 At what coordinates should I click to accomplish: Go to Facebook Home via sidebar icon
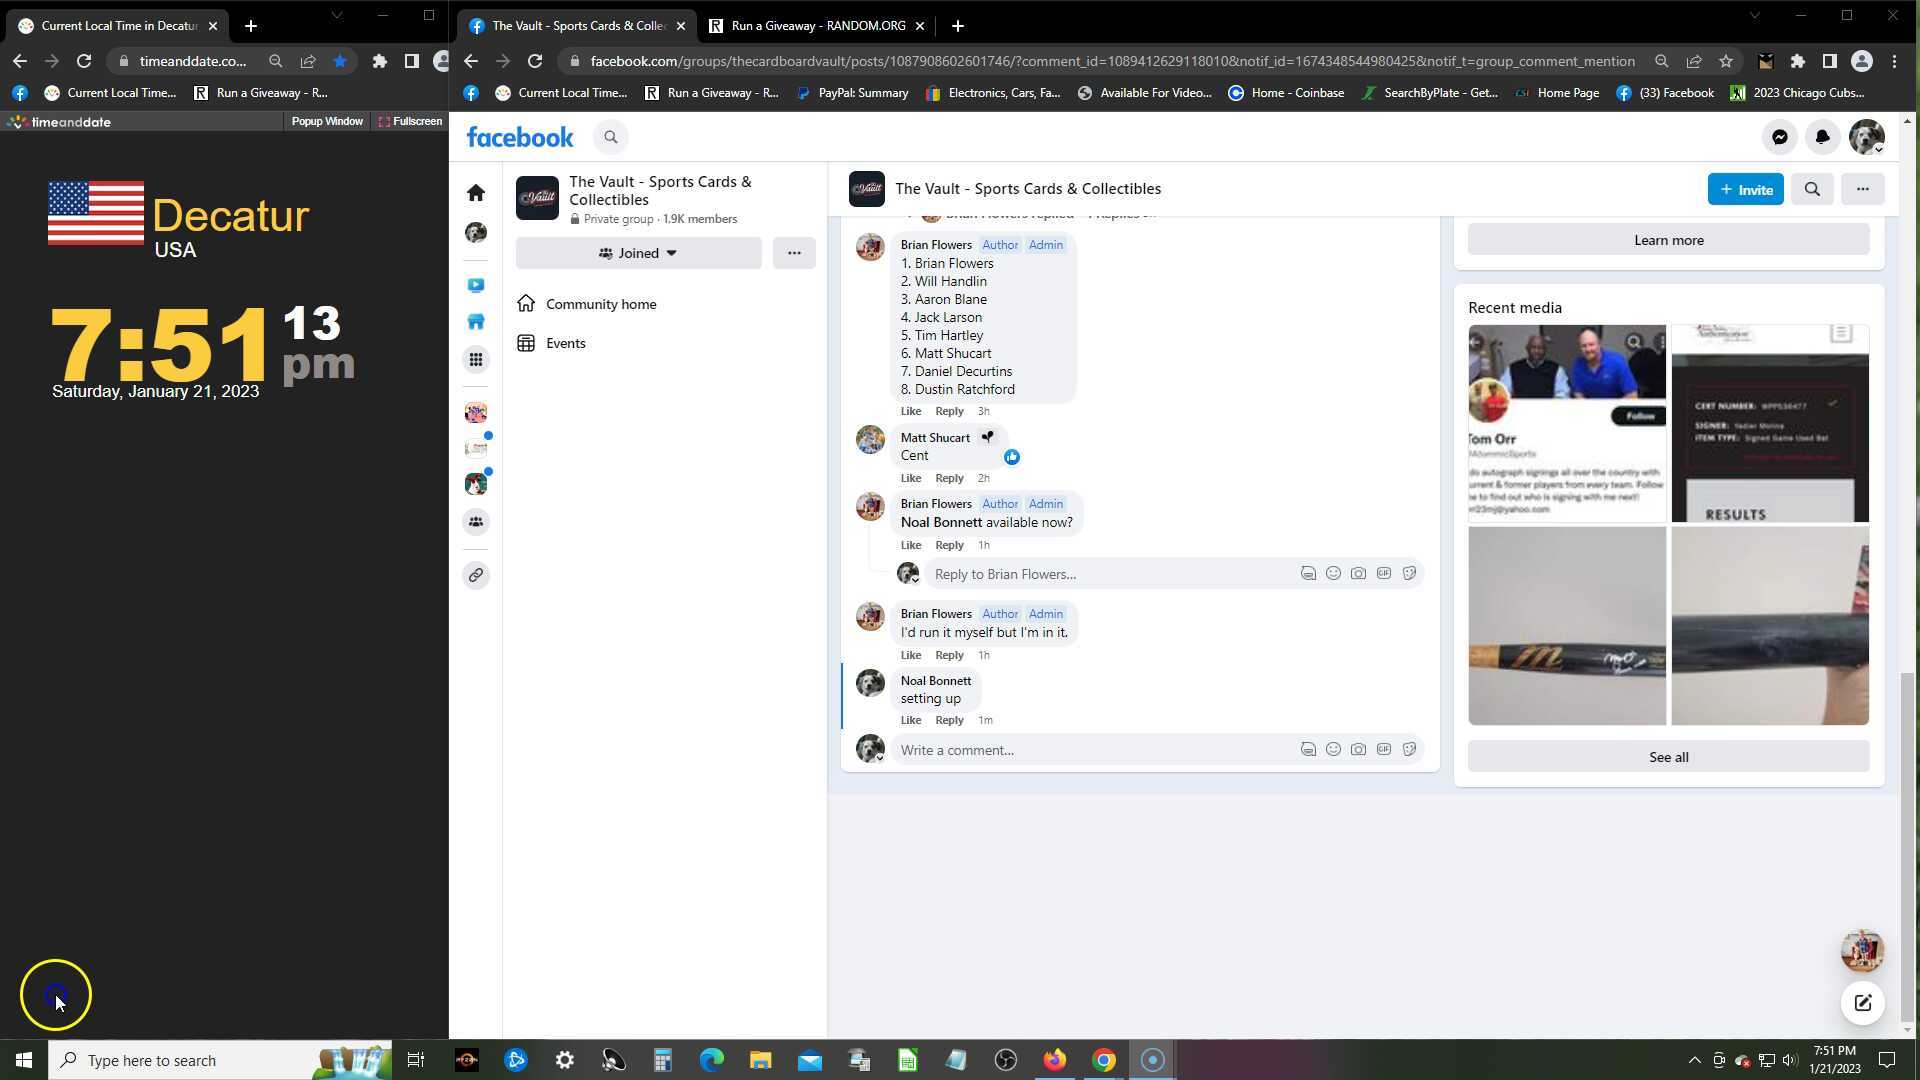pyautogui.click(x=476, y=193)
